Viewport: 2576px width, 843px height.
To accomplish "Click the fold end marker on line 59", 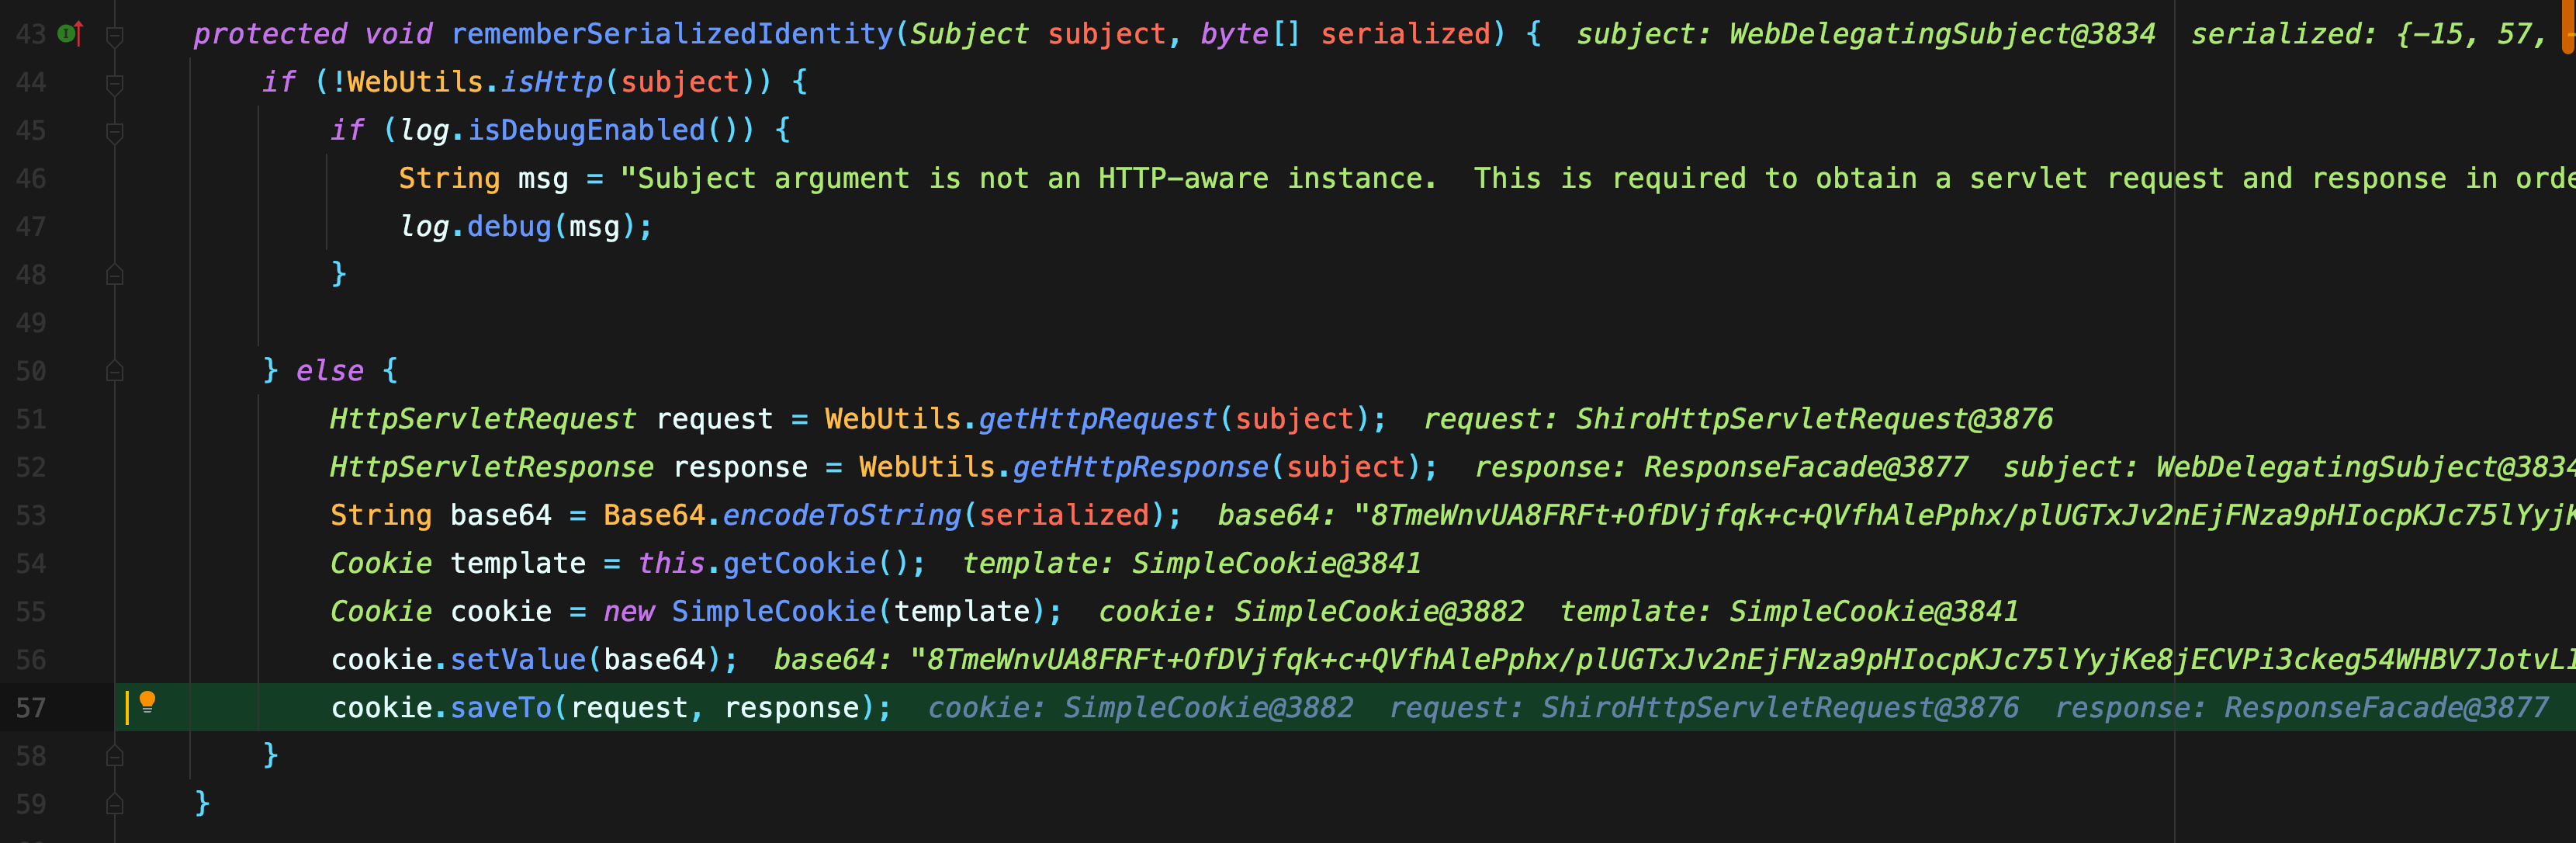I will coord(115,804).
